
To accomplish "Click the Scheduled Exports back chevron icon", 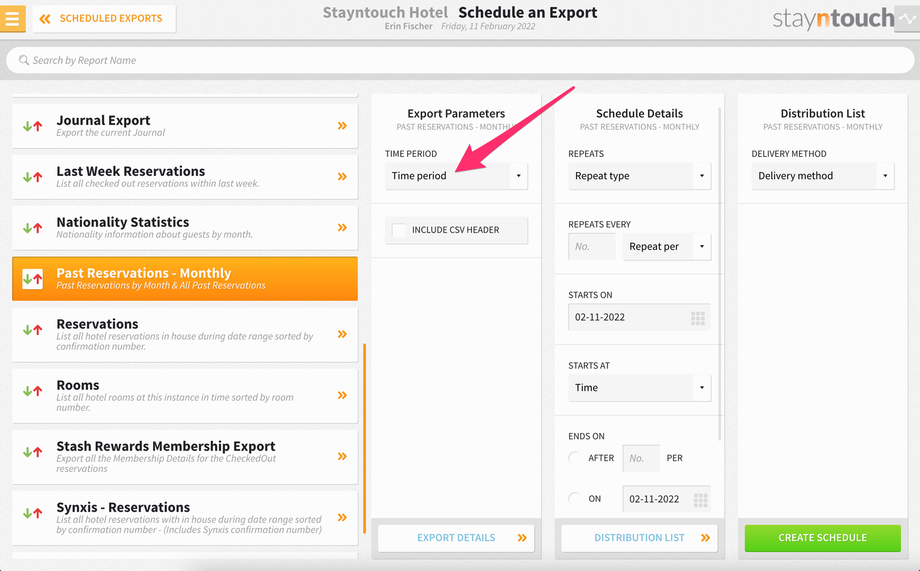I will 45,19.
